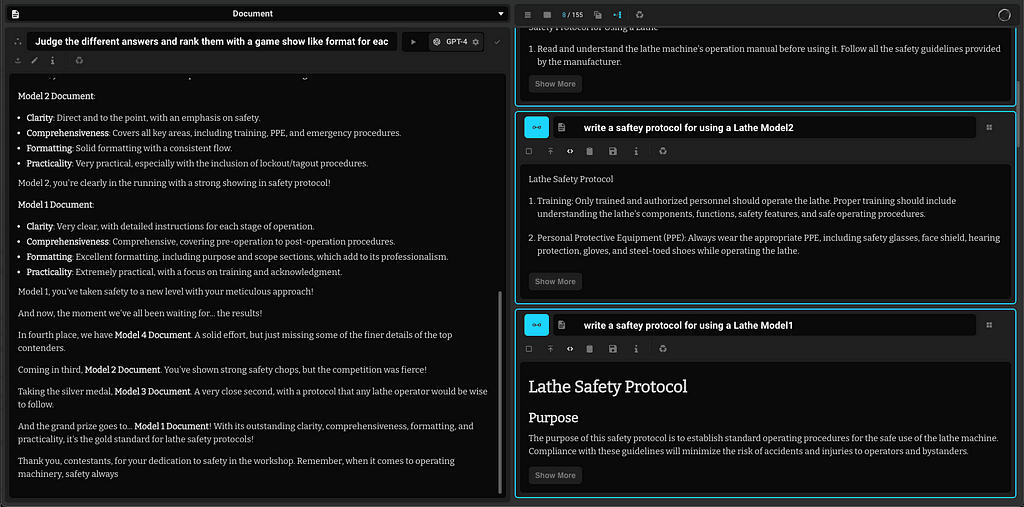
Task: Toggle the code view icon on Model2 card
Action: pyautogui.click(x=570, y=151)
